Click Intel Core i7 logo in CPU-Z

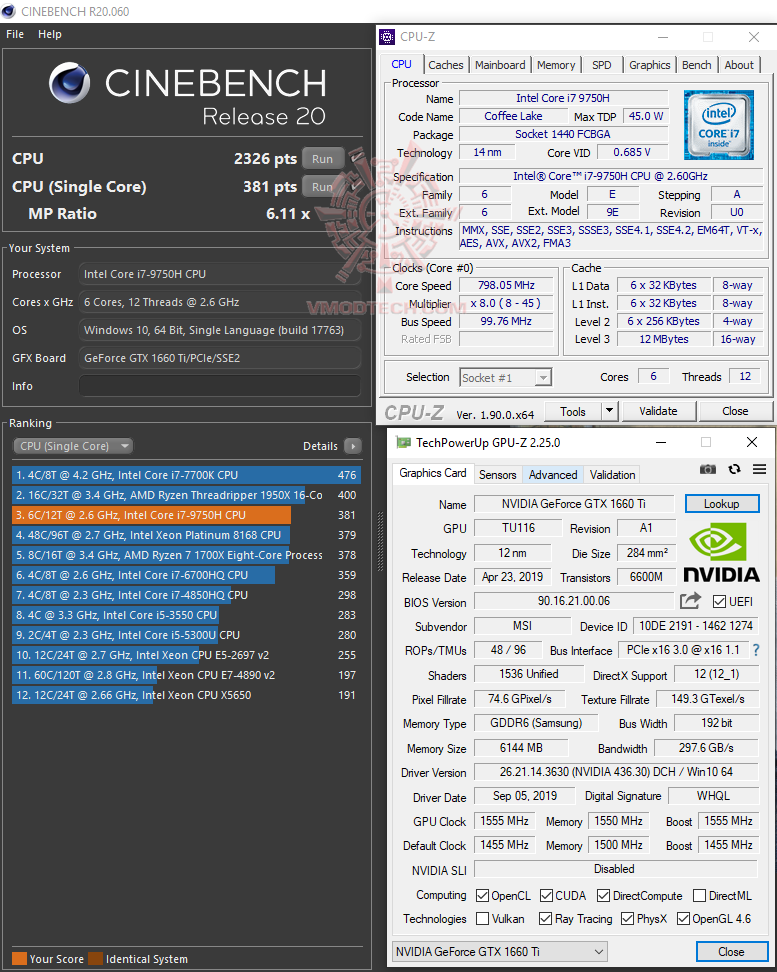(x=719, y=125)
